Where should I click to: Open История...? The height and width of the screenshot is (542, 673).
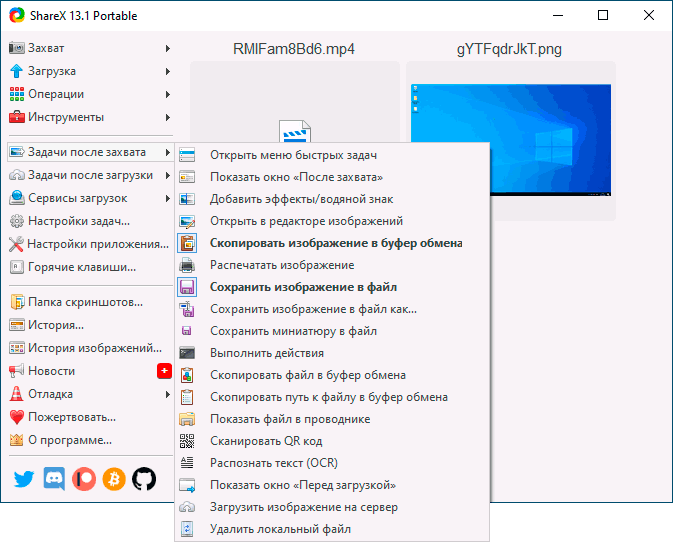tap(91, 325)
